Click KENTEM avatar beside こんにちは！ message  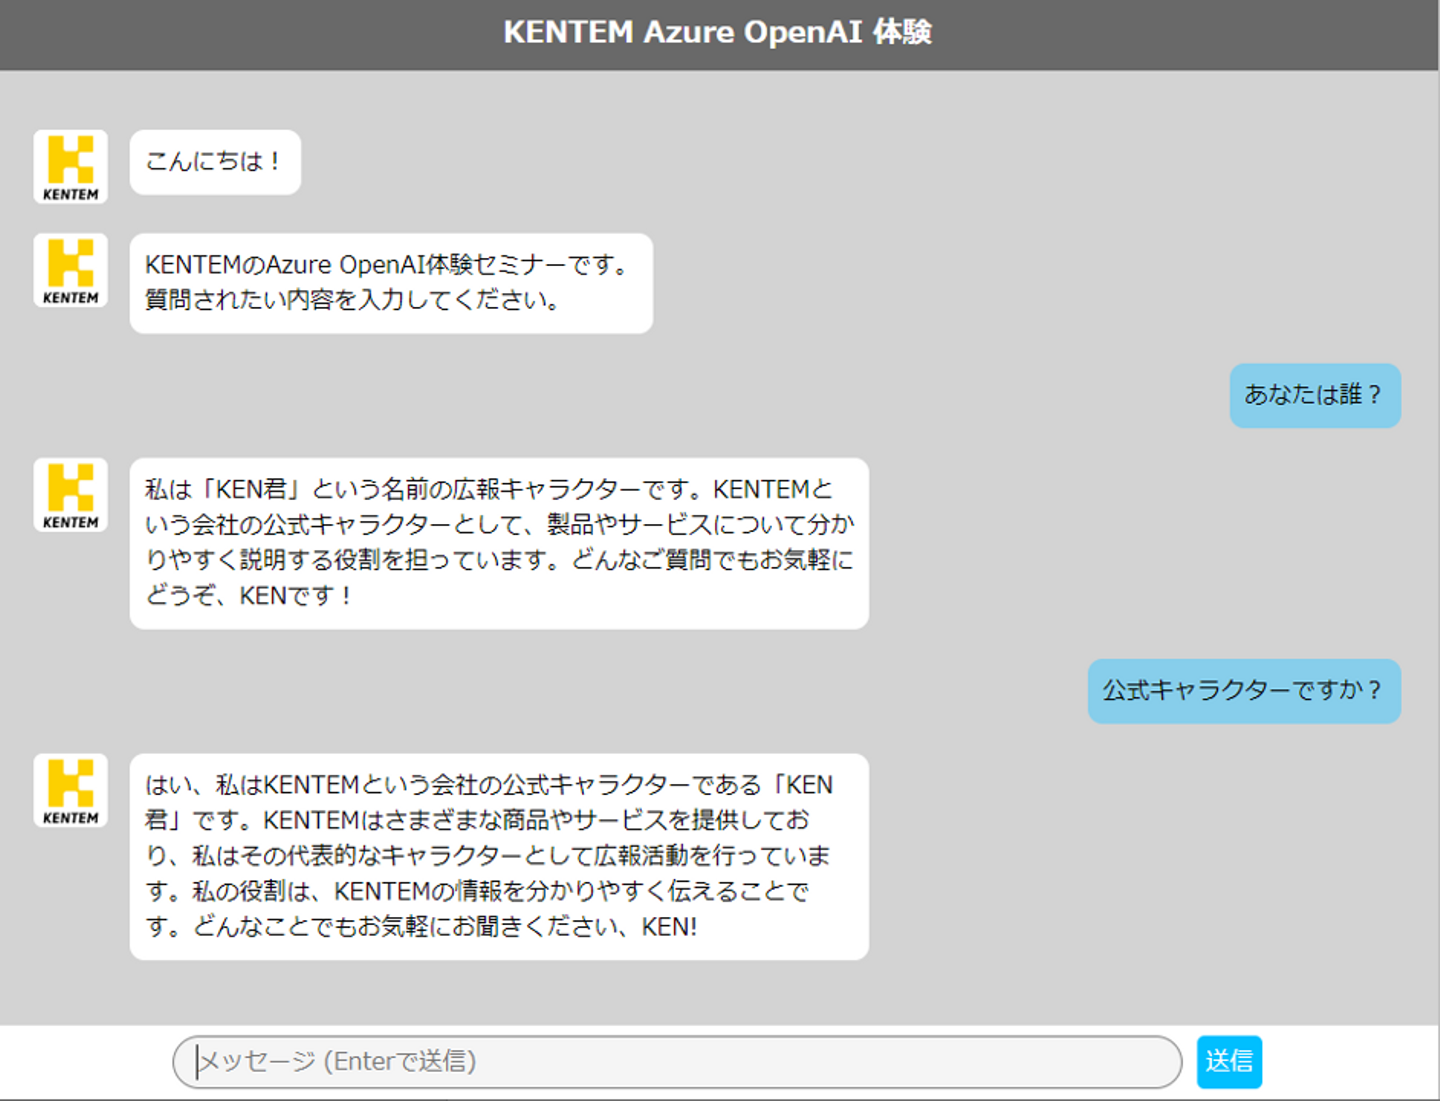pos(71,167)
